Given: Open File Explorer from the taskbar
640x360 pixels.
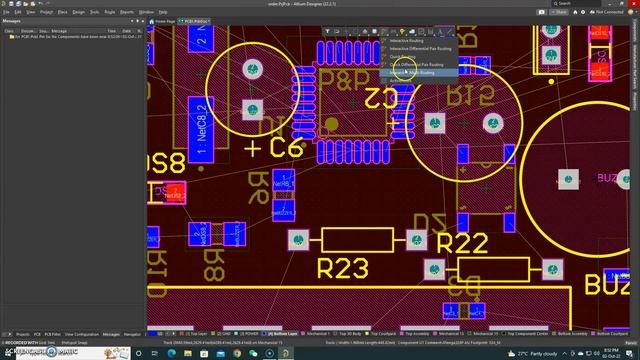Looking at the screenshot, I should (x=188, y=353).
